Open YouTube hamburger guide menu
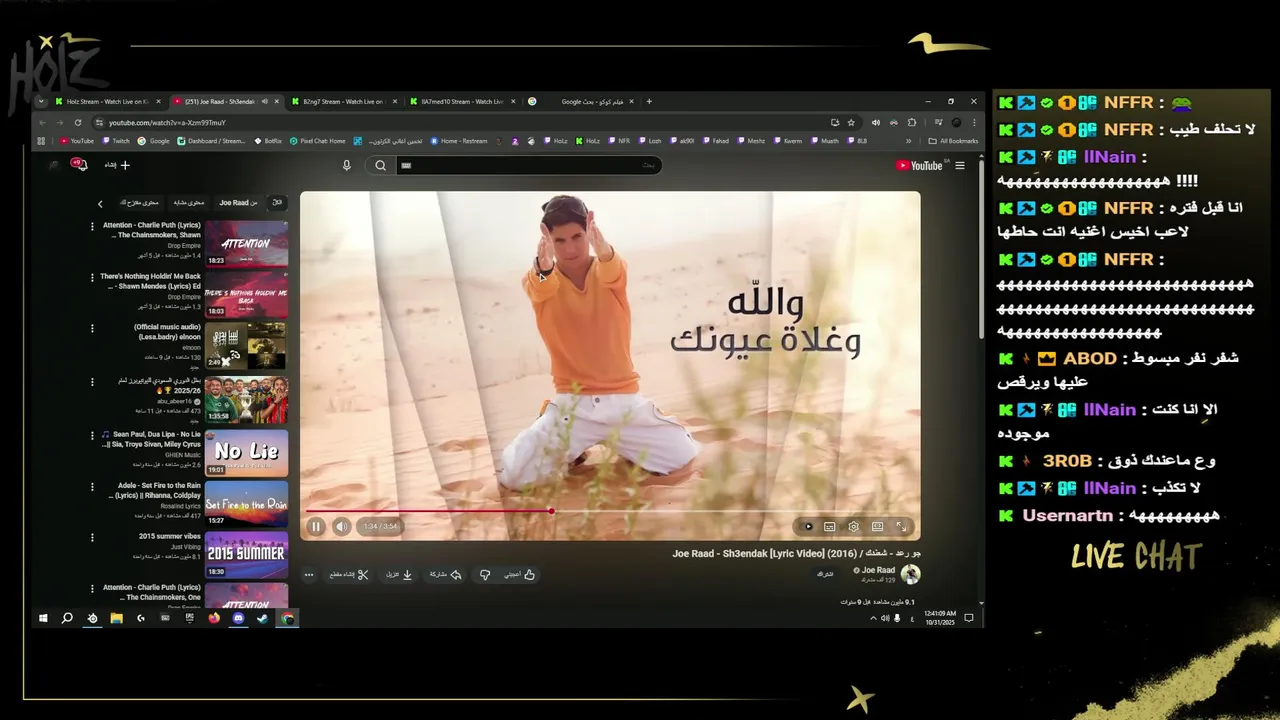Screen dimensions: 1280x720 (960, 166)
